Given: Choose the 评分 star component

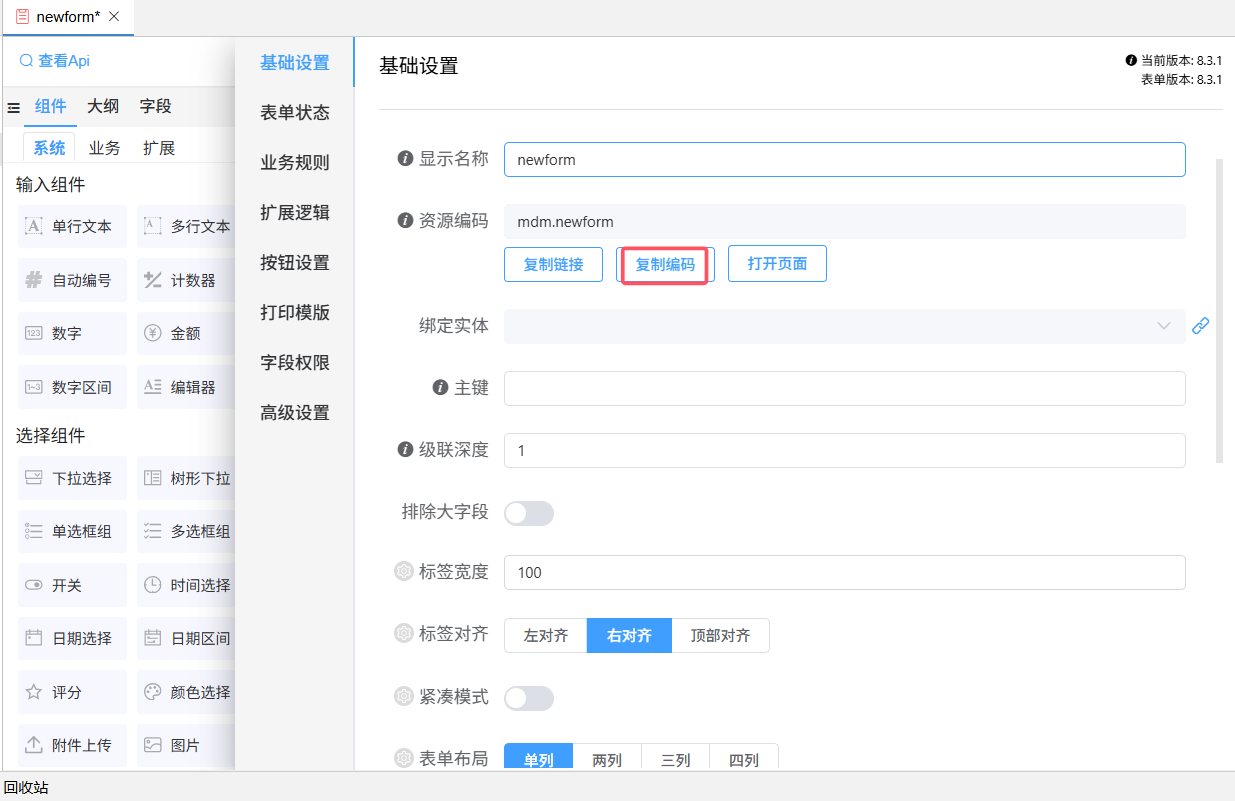Looking at the screenshot, I should pyautogui.click(x=72, y=692).
